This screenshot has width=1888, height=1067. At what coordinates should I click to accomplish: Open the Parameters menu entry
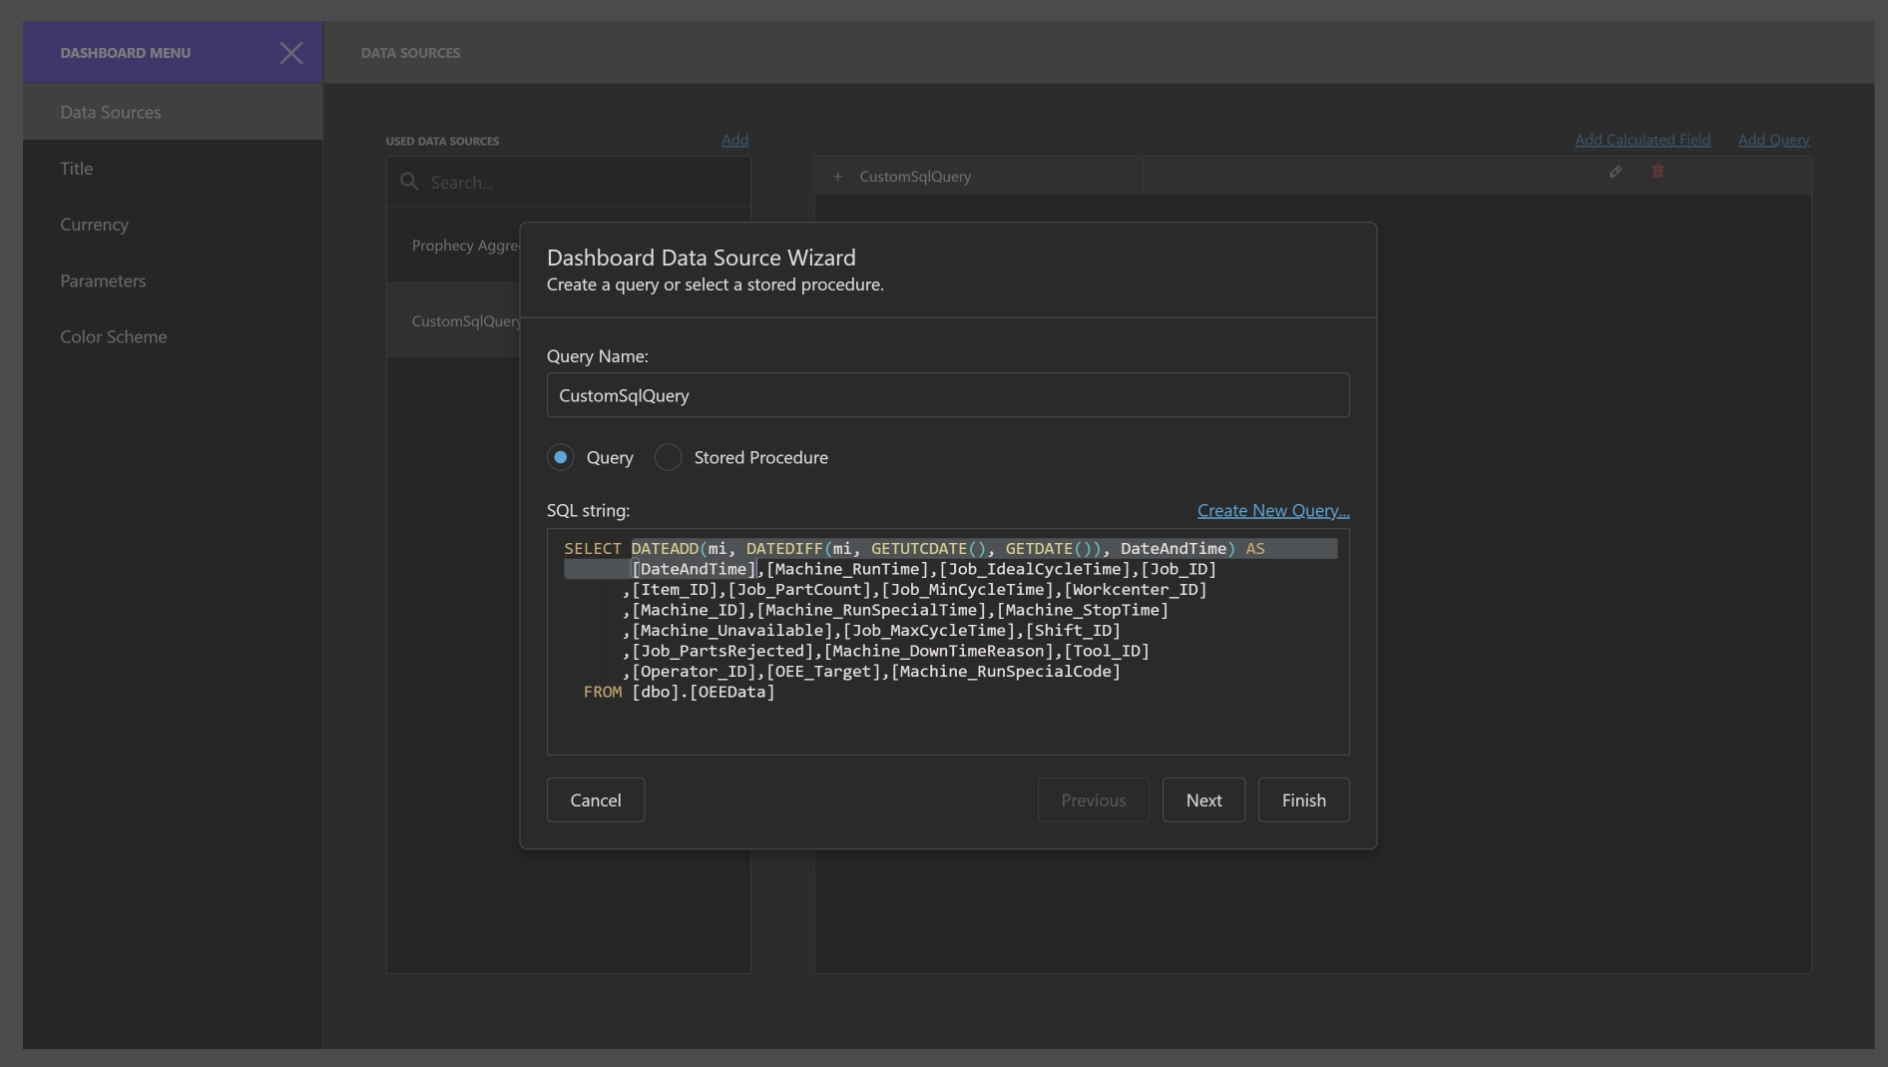click(103, 281)
